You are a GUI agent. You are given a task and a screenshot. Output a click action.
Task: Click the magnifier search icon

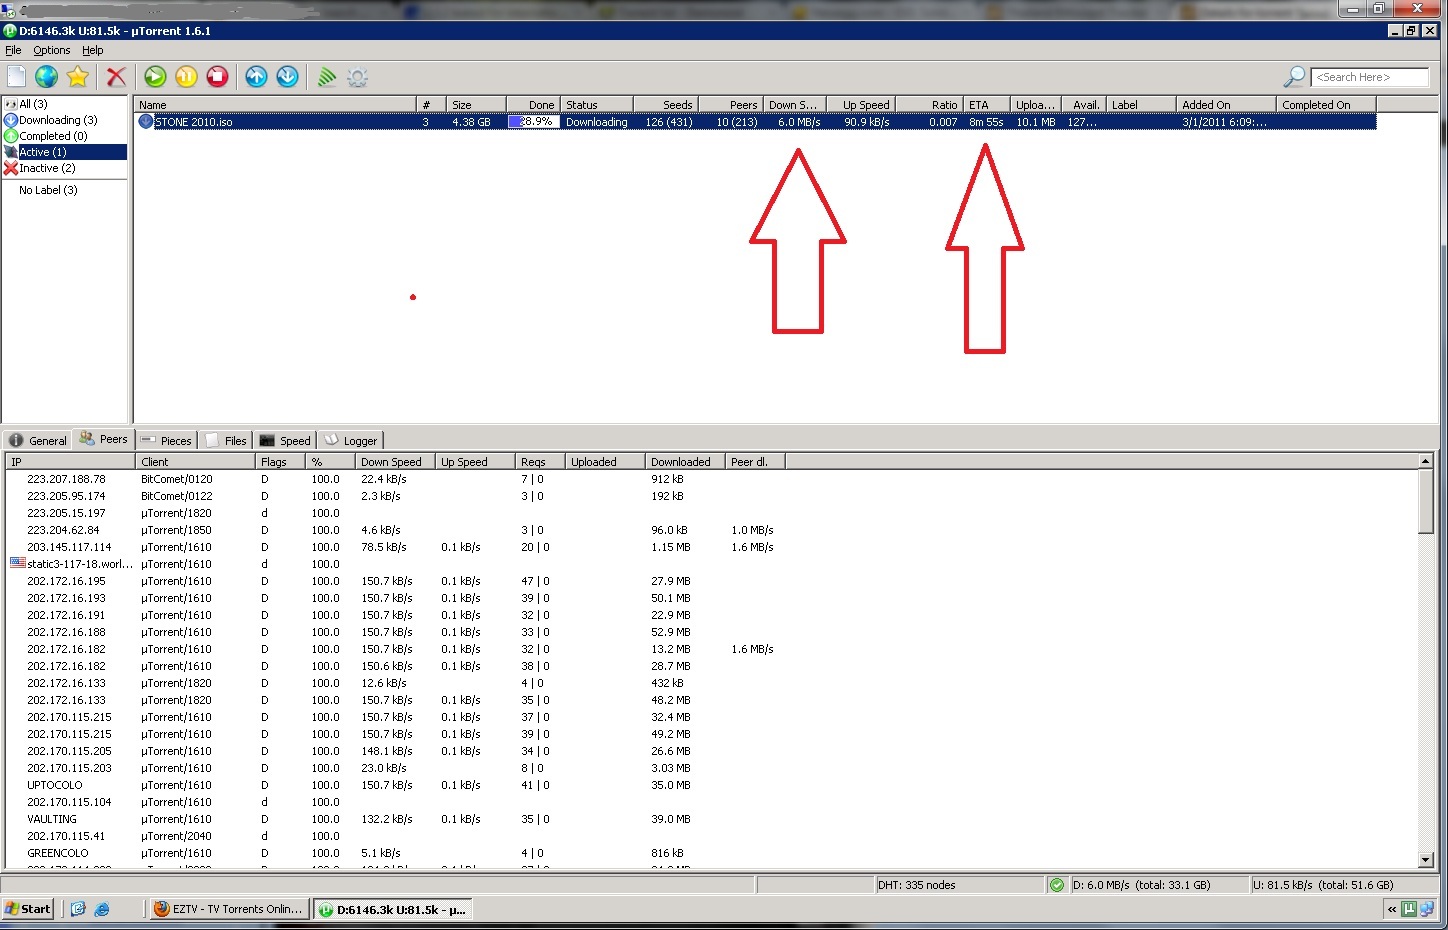click(x=1294, y=77)
